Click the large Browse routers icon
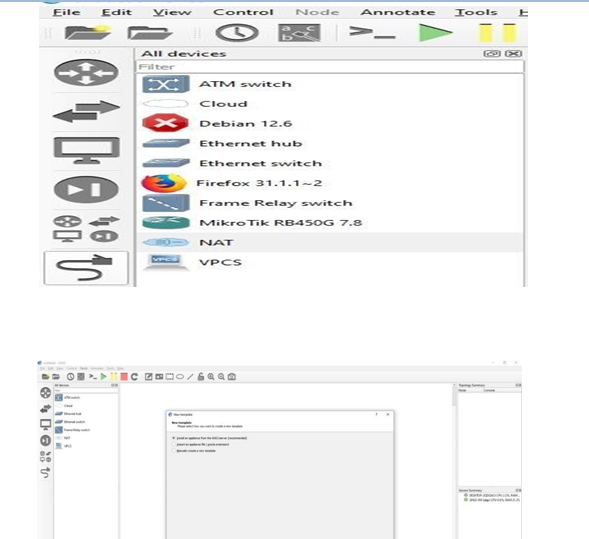The height and width of the screenshot is (539, 589). pos(86,72)
